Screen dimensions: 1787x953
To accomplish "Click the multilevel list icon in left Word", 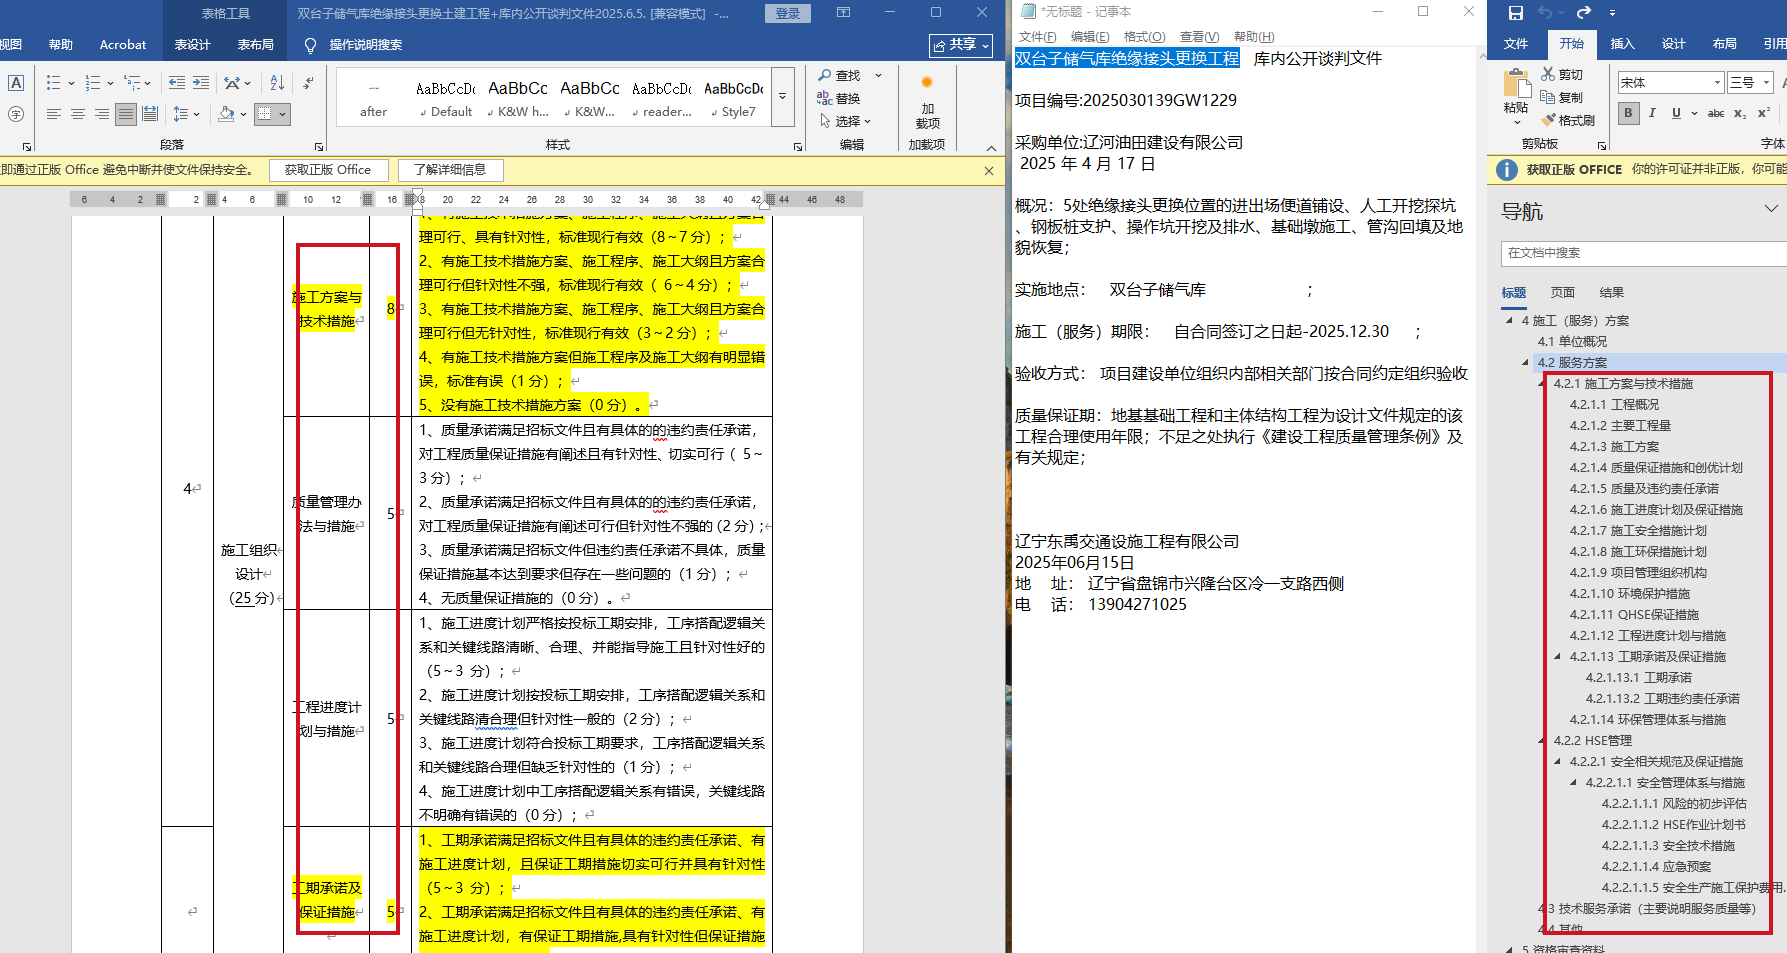I will pyautogui.click(x=132, y=83).
